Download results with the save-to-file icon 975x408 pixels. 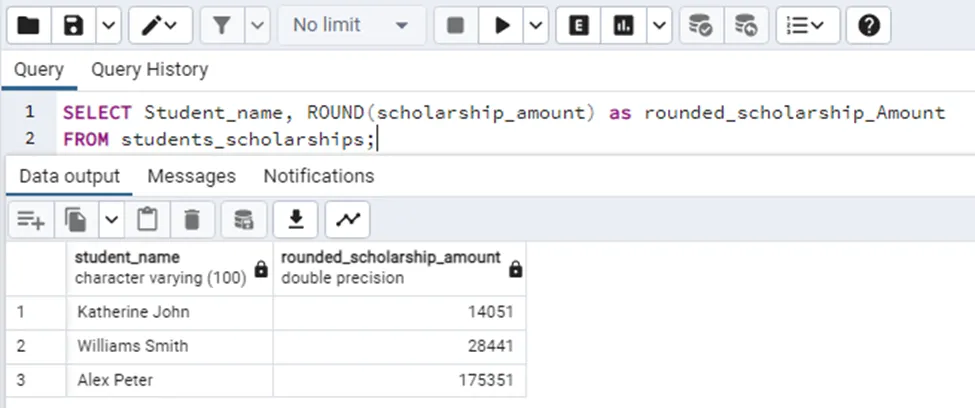pos(296,219)
